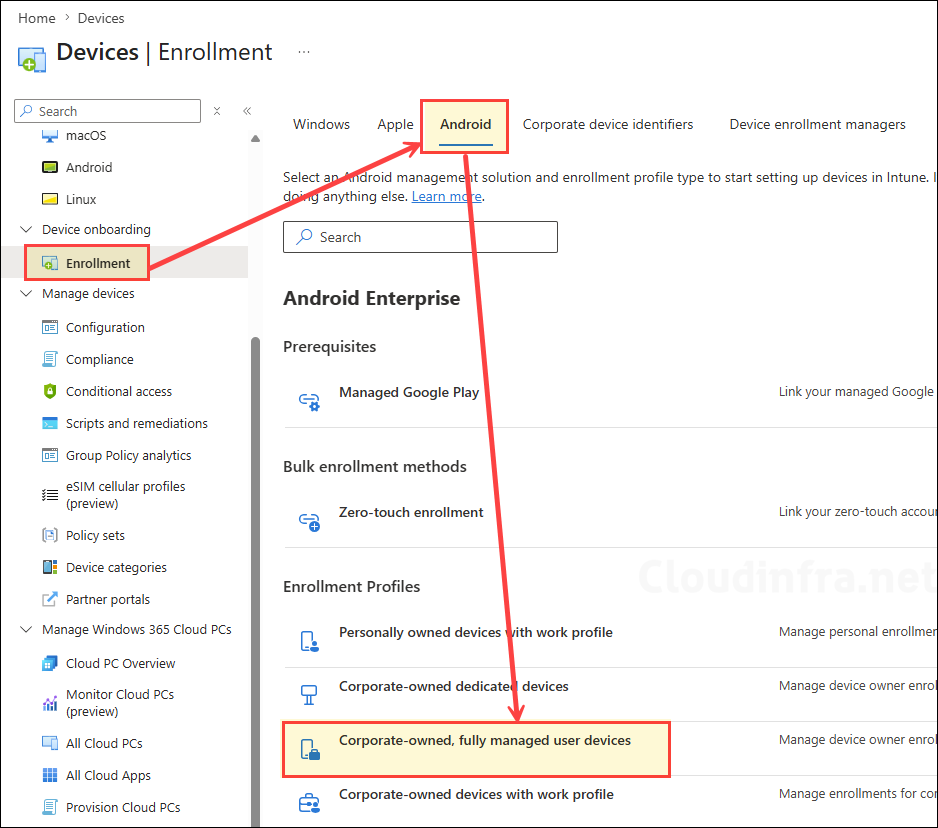Collapse the Manage devices section
Viewport: 938px width, 828px height.
click(x=26, y=293)
